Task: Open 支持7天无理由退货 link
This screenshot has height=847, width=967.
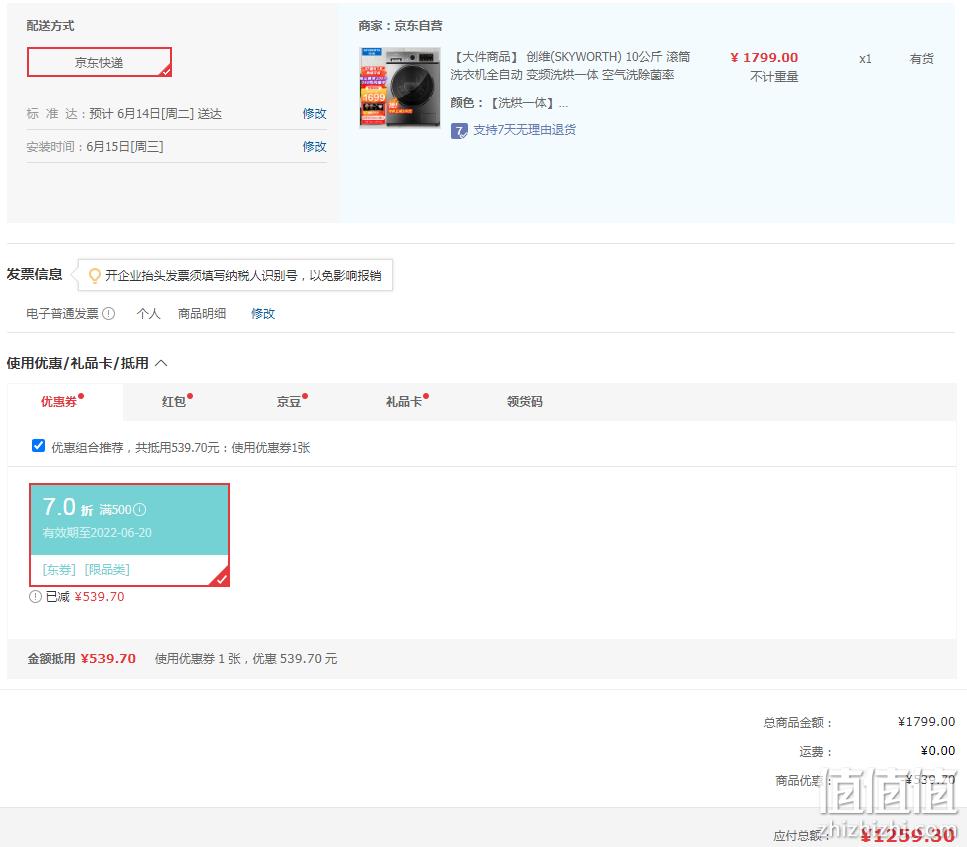Action: tap(524, 130)
